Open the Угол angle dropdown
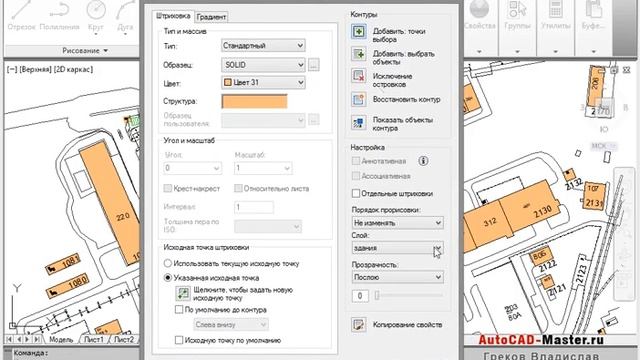This screenshot has width=640, height=360. click(192, 168)
